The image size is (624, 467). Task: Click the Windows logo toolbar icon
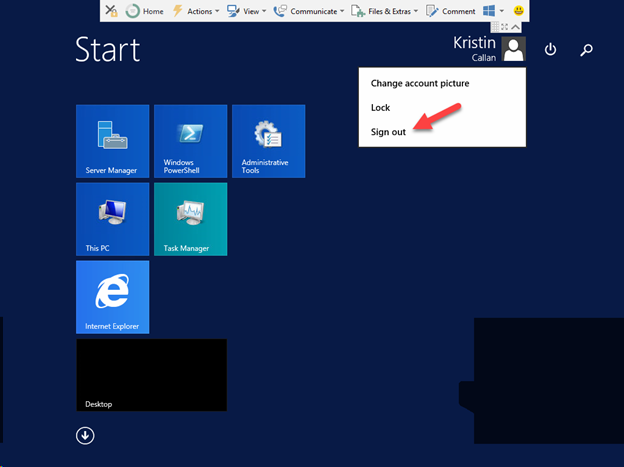pos(489,11)
